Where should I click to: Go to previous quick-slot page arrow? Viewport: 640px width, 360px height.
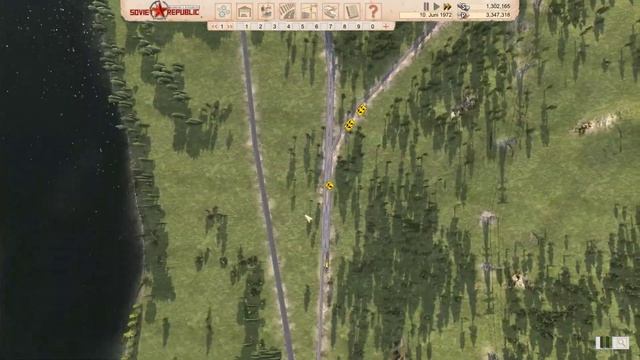(214, 27)
